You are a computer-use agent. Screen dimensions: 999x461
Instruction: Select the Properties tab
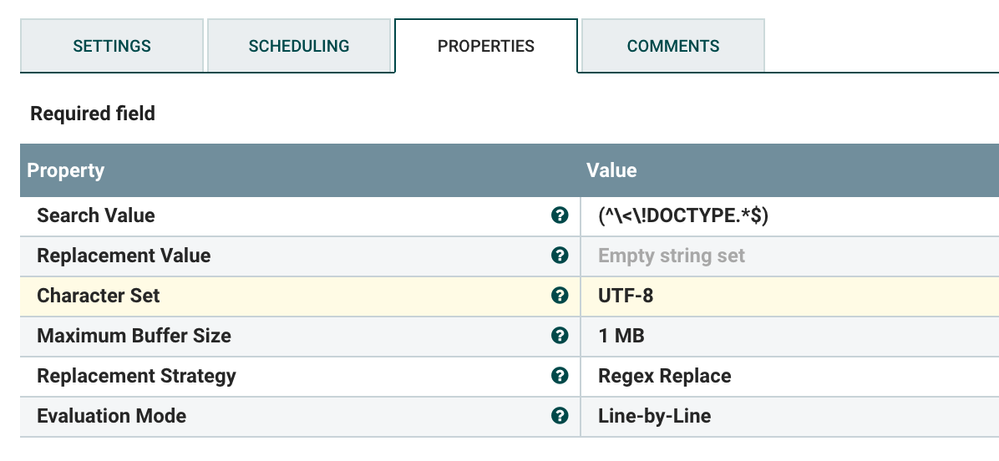[486, 46]
